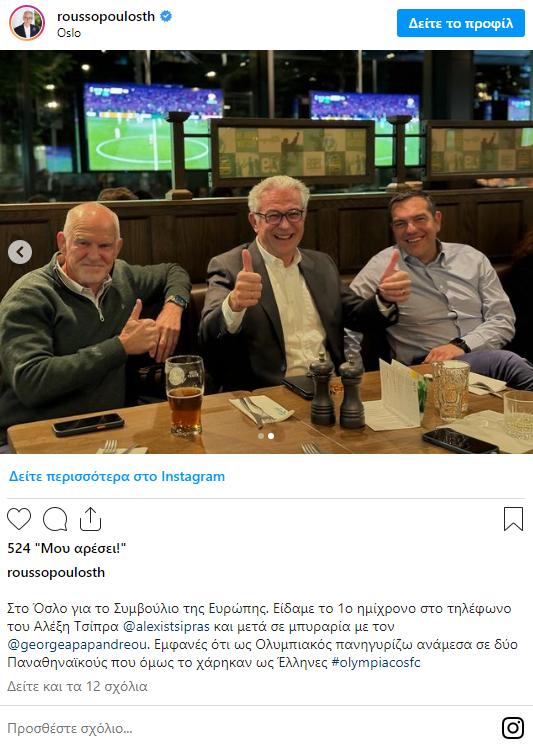533x747 pixels.
Task: Open the @georgeapapandreou mention
Action: pyautogui.click(x=78, y=645)
